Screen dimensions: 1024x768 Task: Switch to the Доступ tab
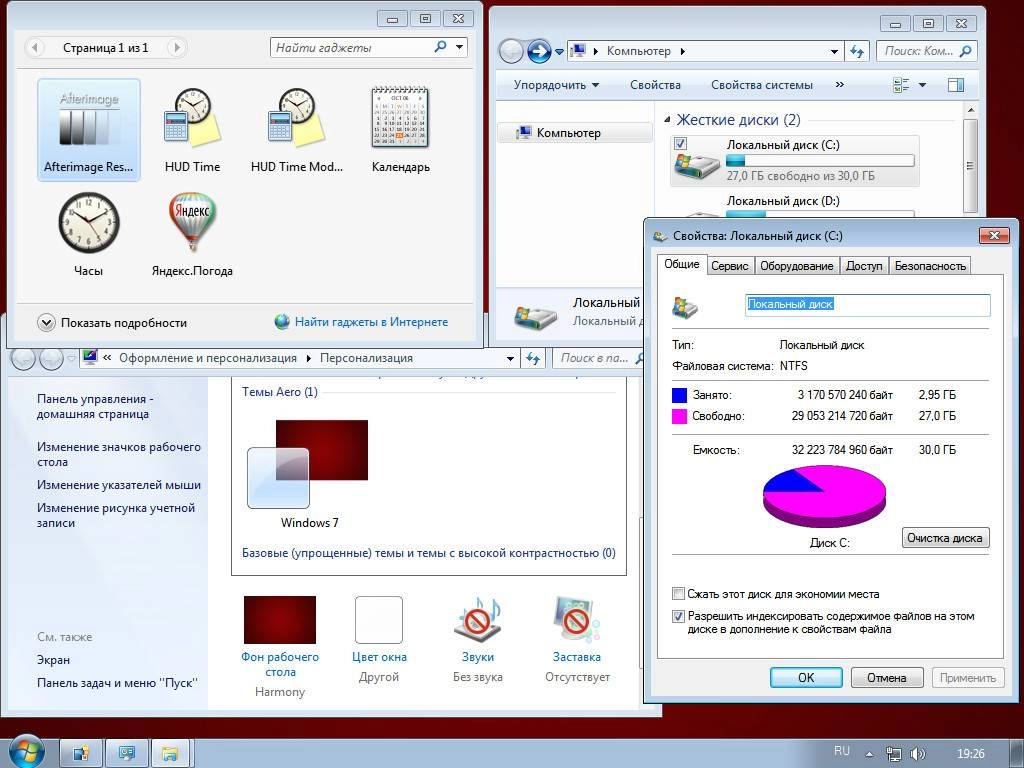pyautogui.click(x=864, y=266)
